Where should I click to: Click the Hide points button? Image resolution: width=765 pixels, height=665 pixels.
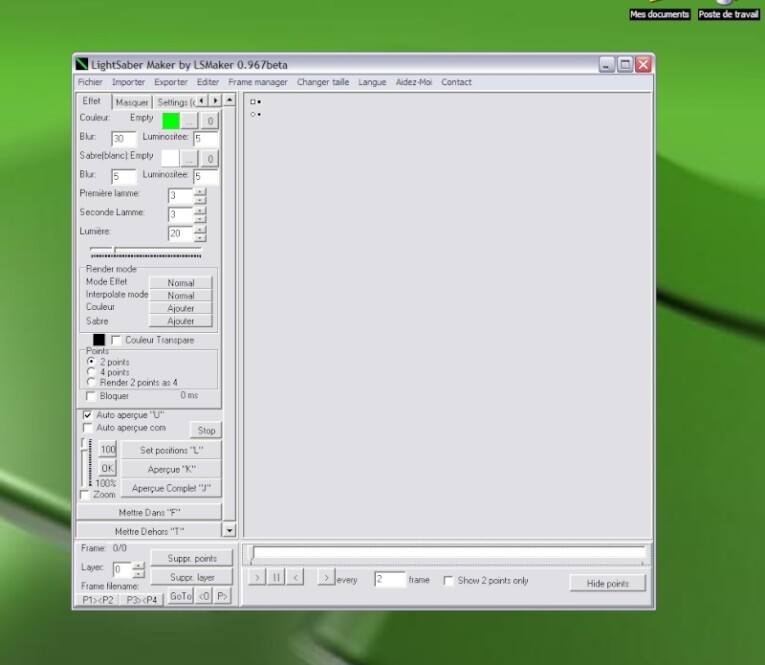(607, 583)
